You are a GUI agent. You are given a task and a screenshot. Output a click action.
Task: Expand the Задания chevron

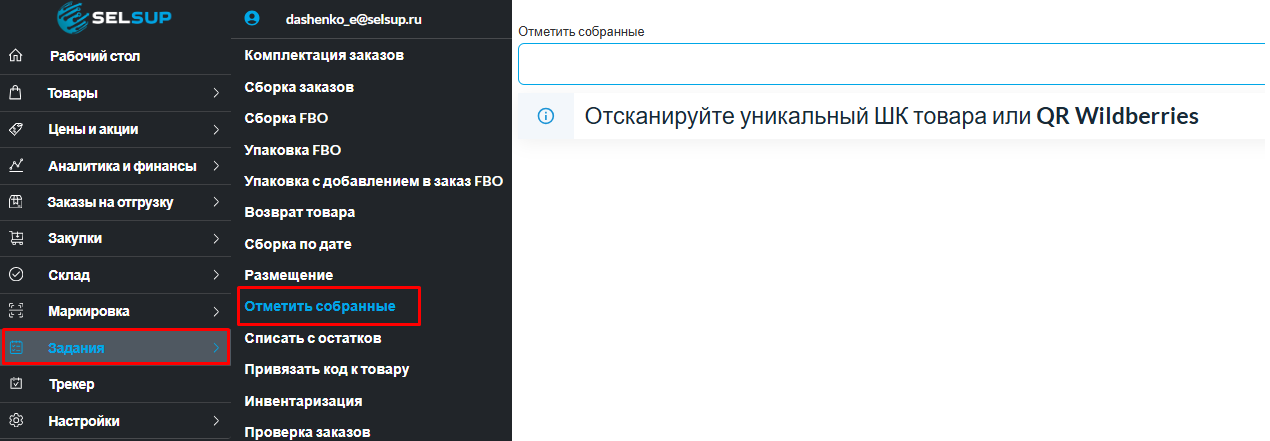(x=216, y=348)
